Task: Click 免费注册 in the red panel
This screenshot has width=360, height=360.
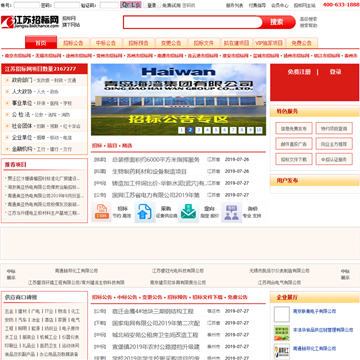Action: tap(299, 72)
